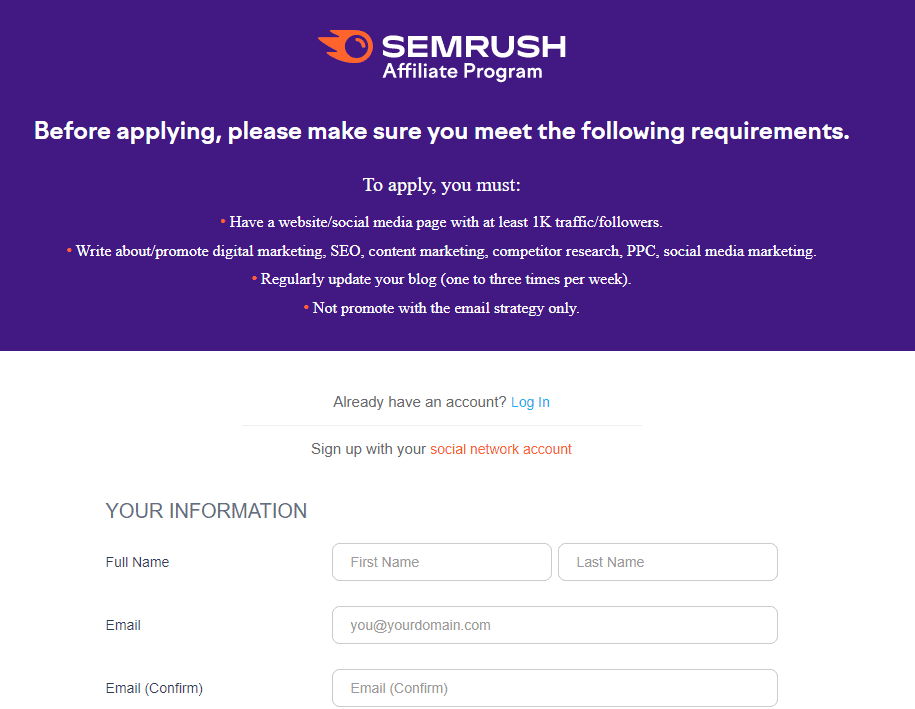Viewport: 915px width, 709px height.
Task: Click the digital marketing topics requirement line
Action: click(441, 251)
